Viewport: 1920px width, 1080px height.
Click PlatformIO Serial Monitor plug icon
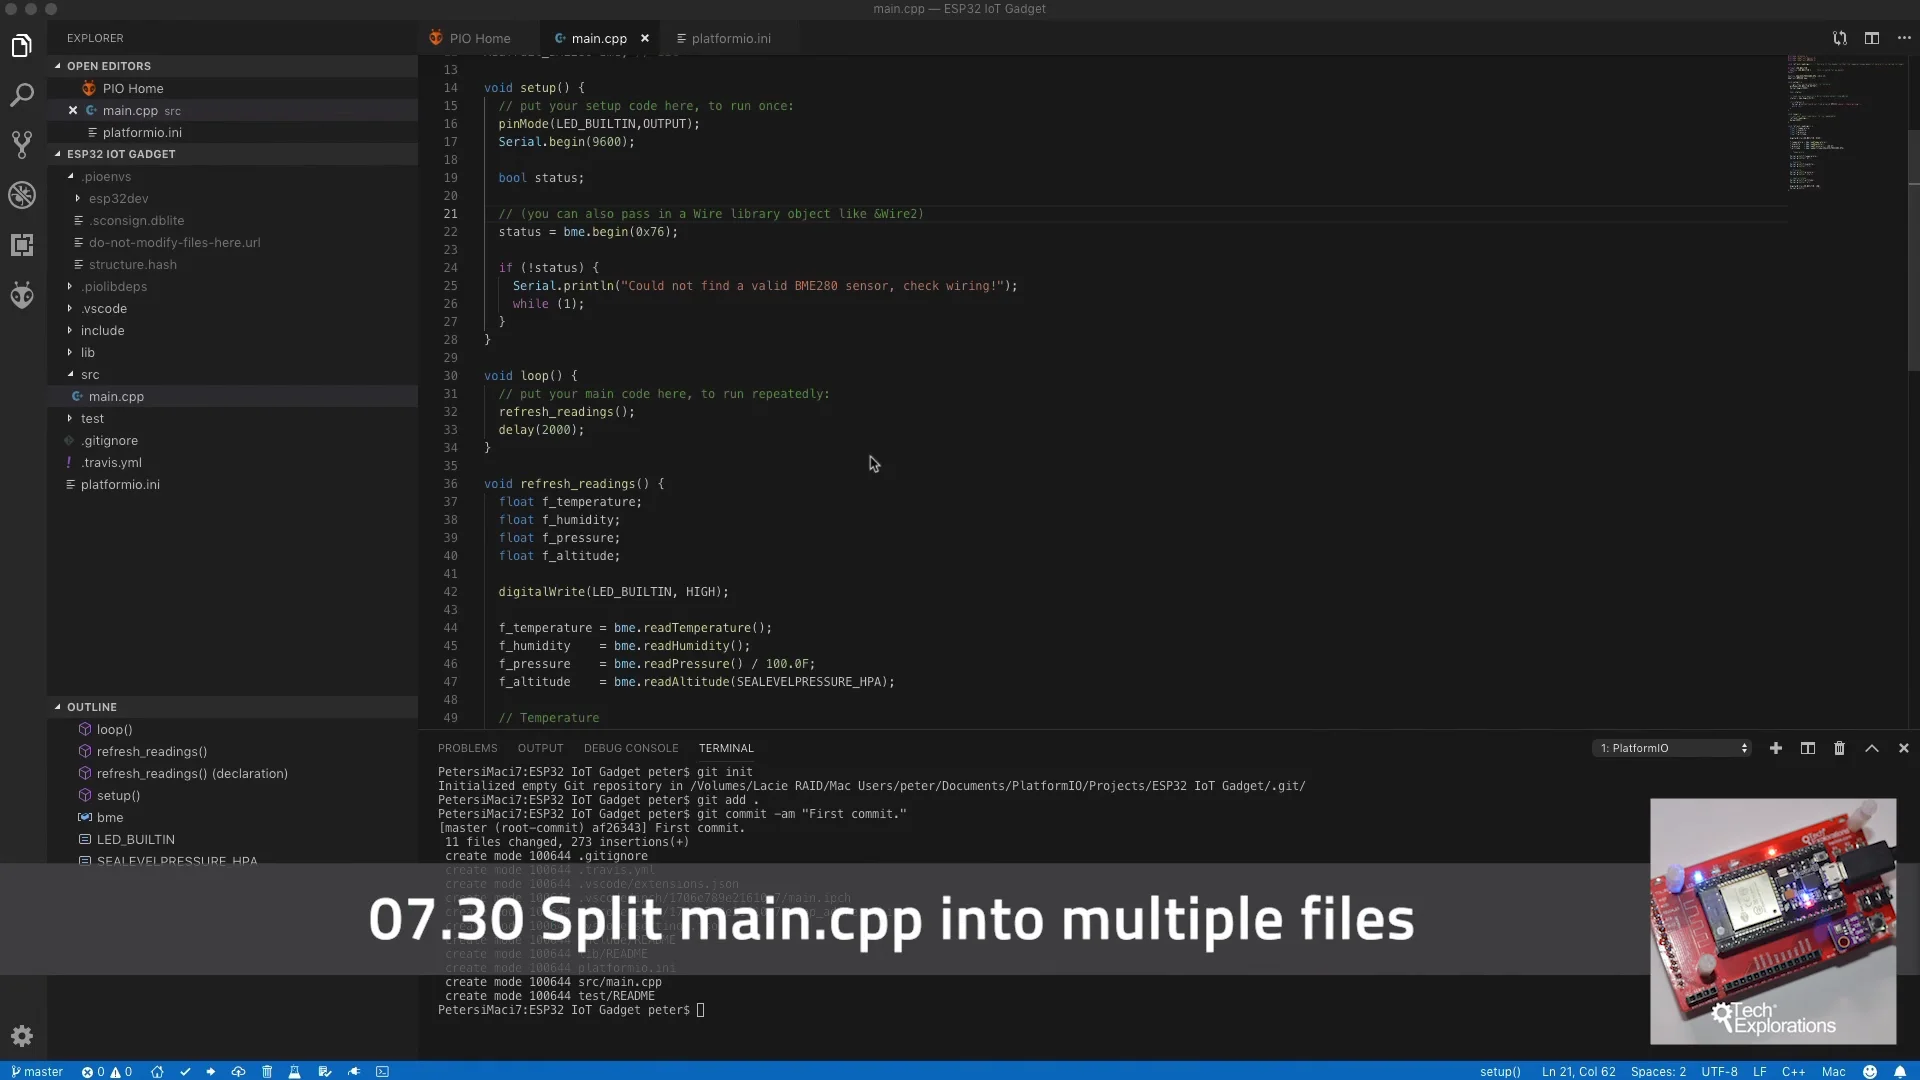[x=354, y=1072]
